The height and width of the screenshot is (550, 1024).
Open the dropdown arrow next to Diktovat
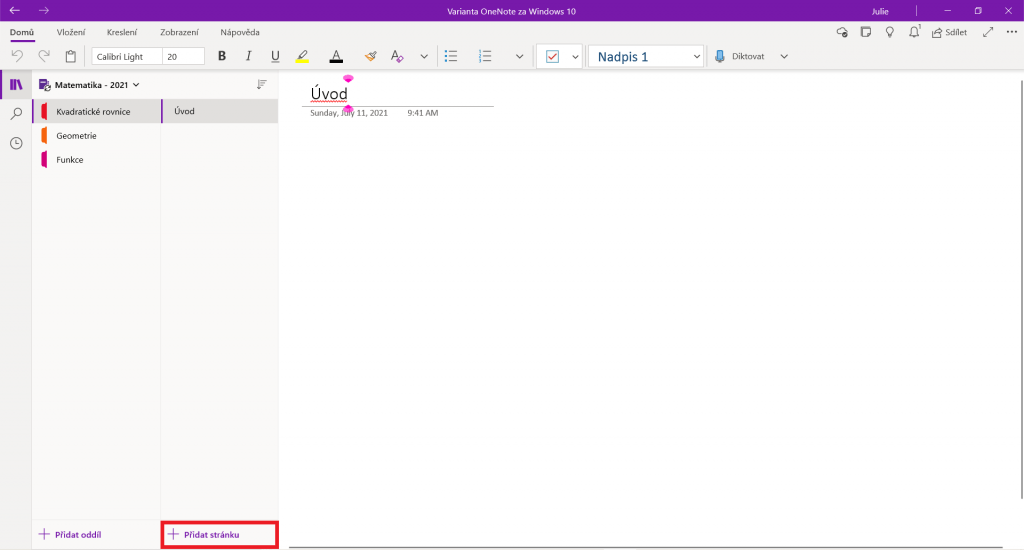[x=784, y=57]
